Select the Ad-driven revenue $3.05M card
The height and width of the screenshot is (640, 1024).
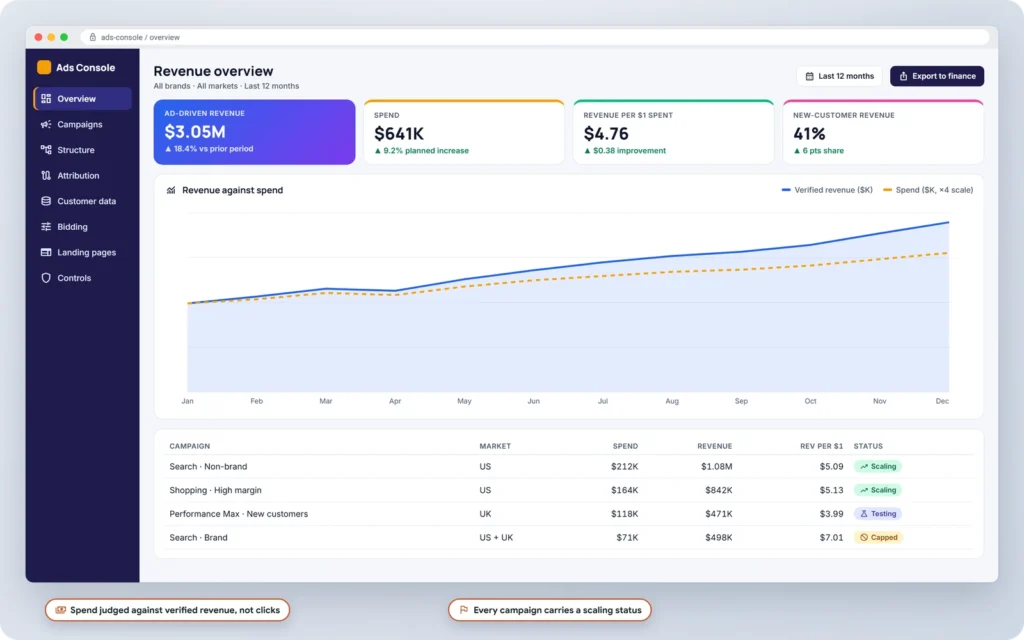click(254, 132)
